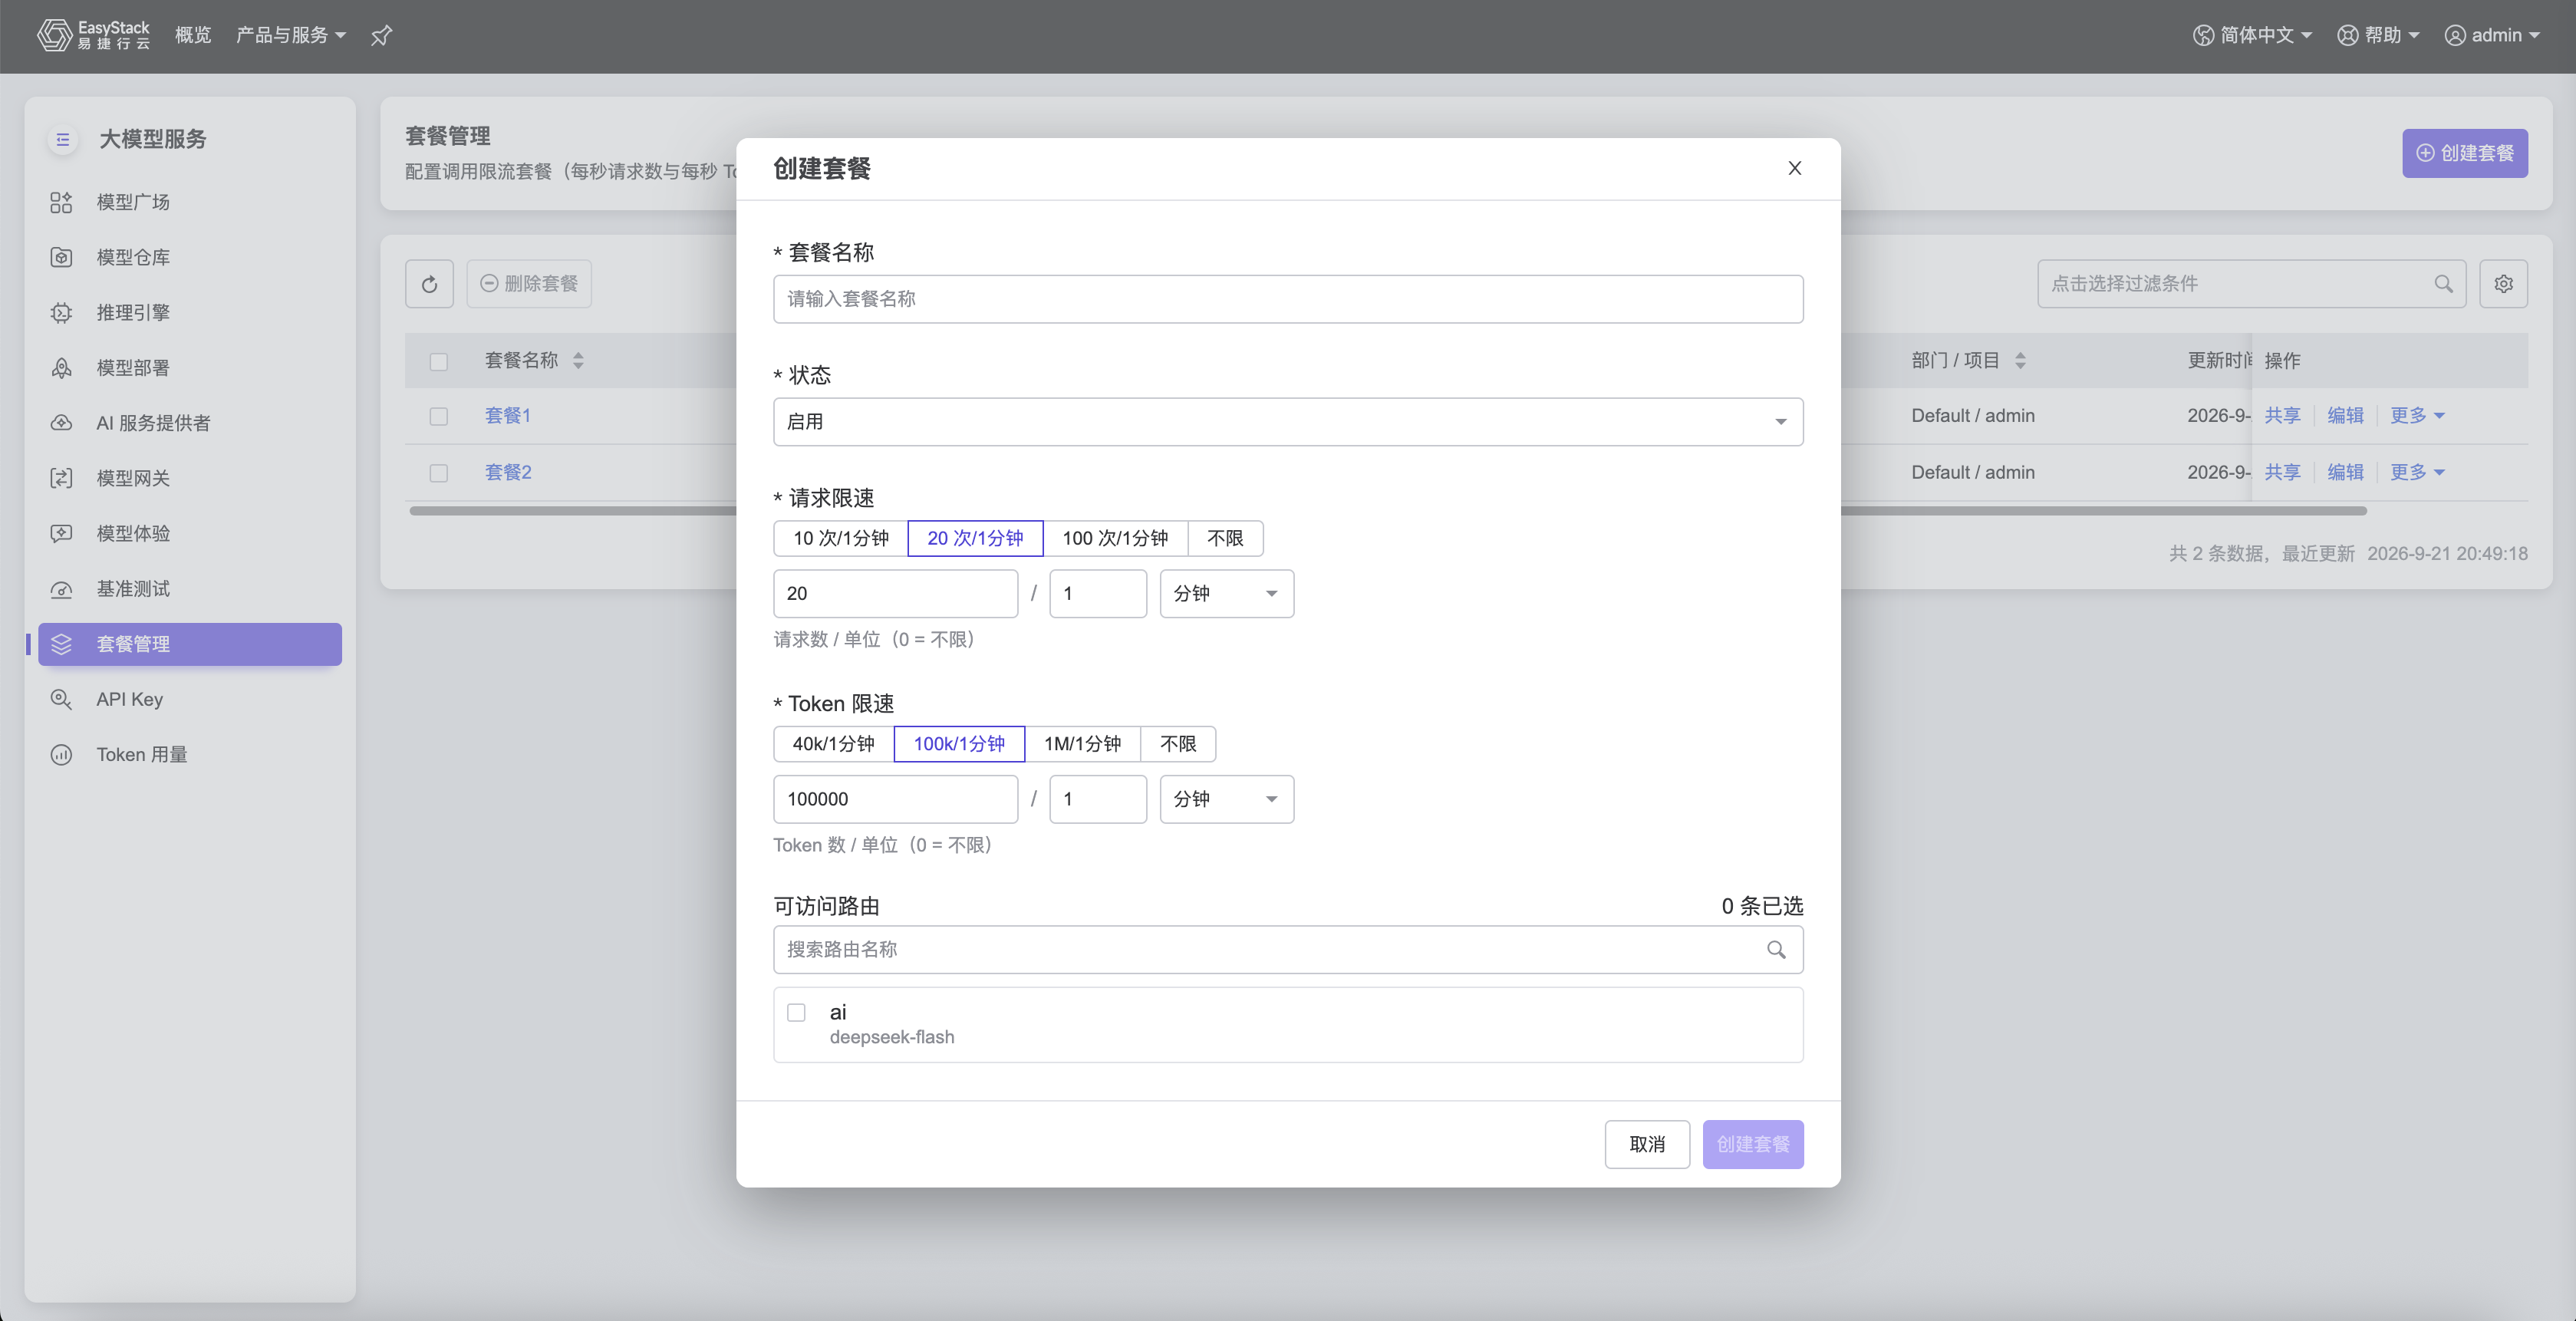The height and width of the screenshot is (1321, 2576).
Task: Open the admin user dropdown
Action: coord(2492,35)
